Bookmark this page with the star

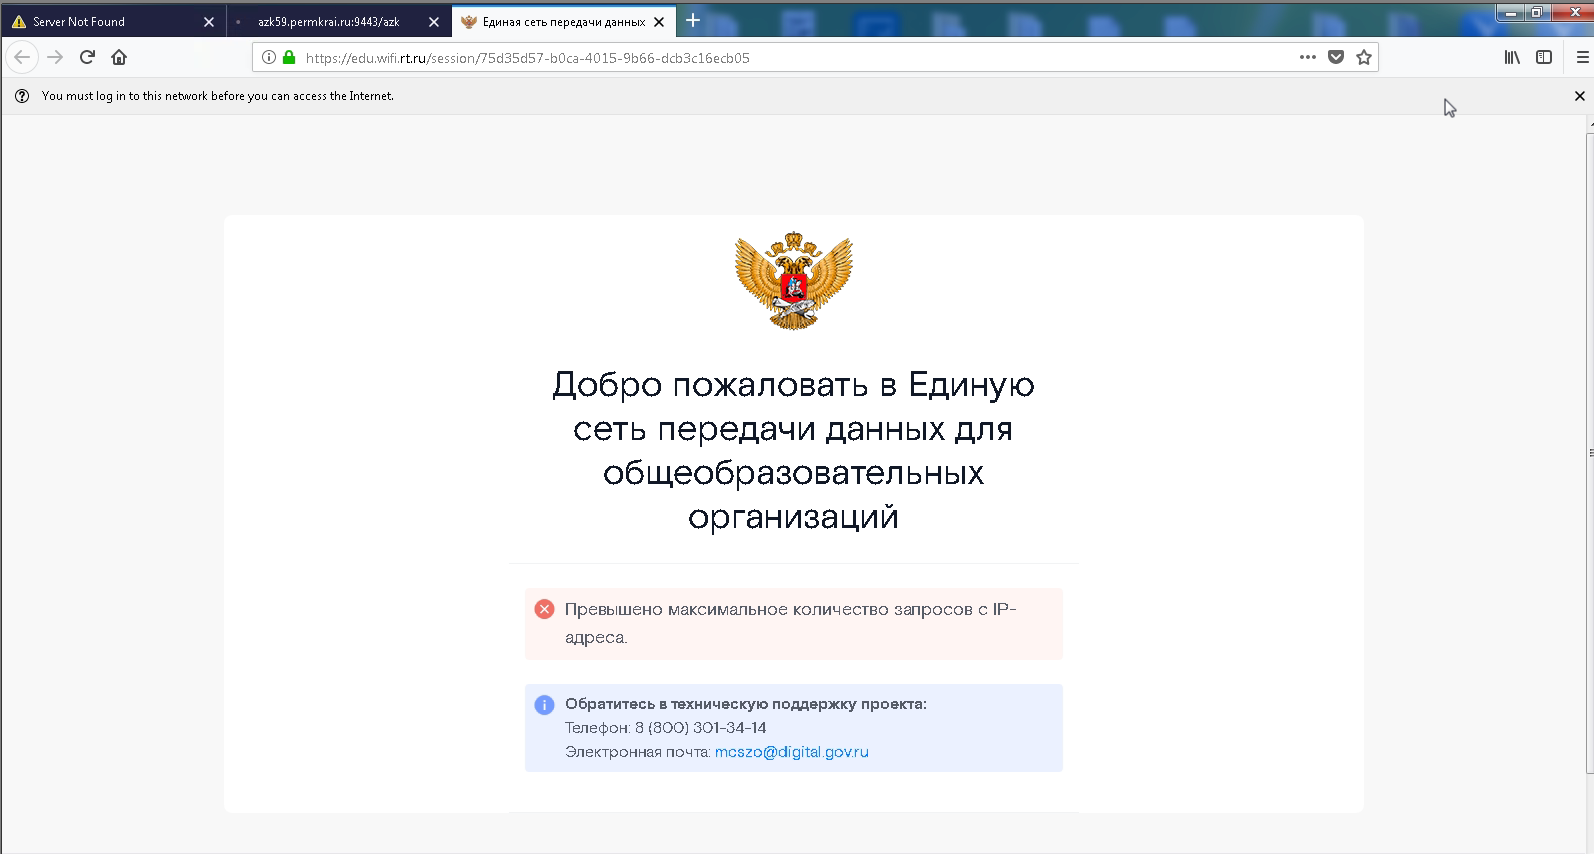tap(1363, 57)
